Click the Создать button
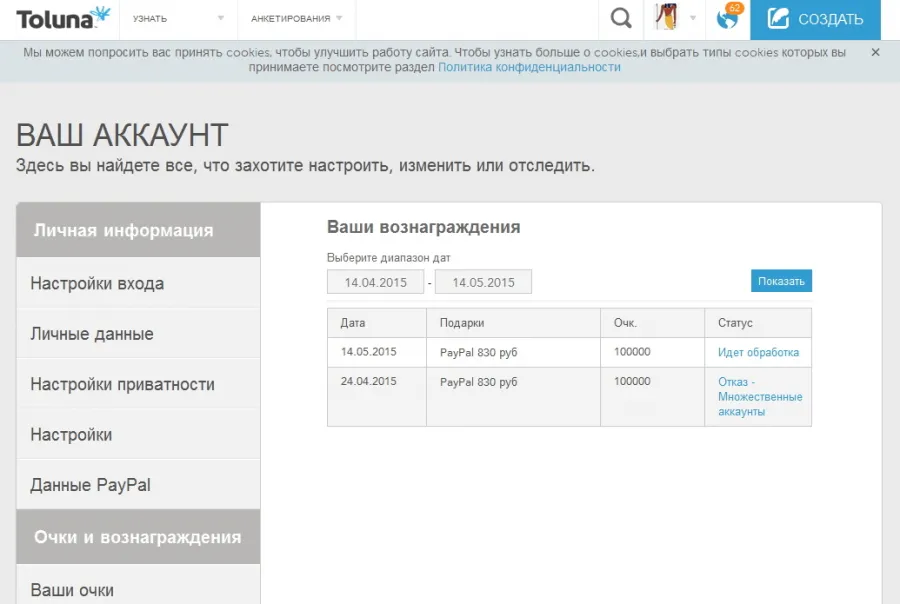The height and width of the screenshot is (604, 900). pyautogui.click(x=815, y=20)
